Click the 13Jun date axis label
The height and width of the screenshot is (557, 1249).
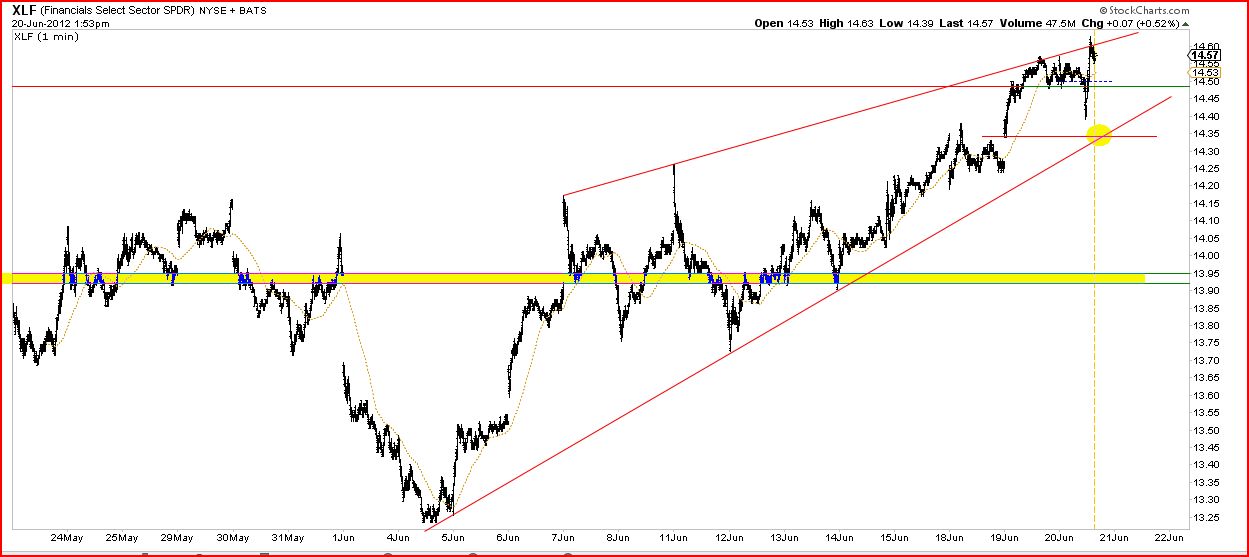click(x=785, y=536)
